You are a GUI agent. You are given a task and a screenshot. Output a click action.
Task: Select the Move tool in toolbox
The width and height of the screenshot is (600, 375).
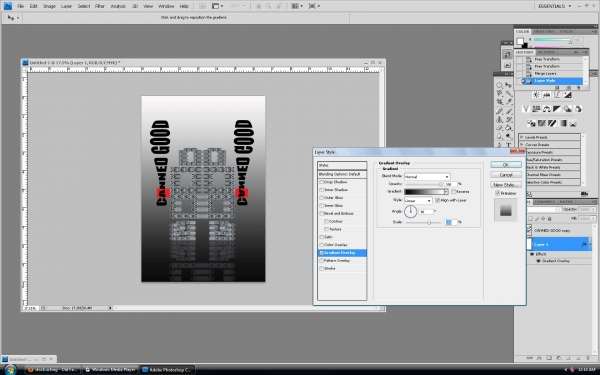point(509,85)
